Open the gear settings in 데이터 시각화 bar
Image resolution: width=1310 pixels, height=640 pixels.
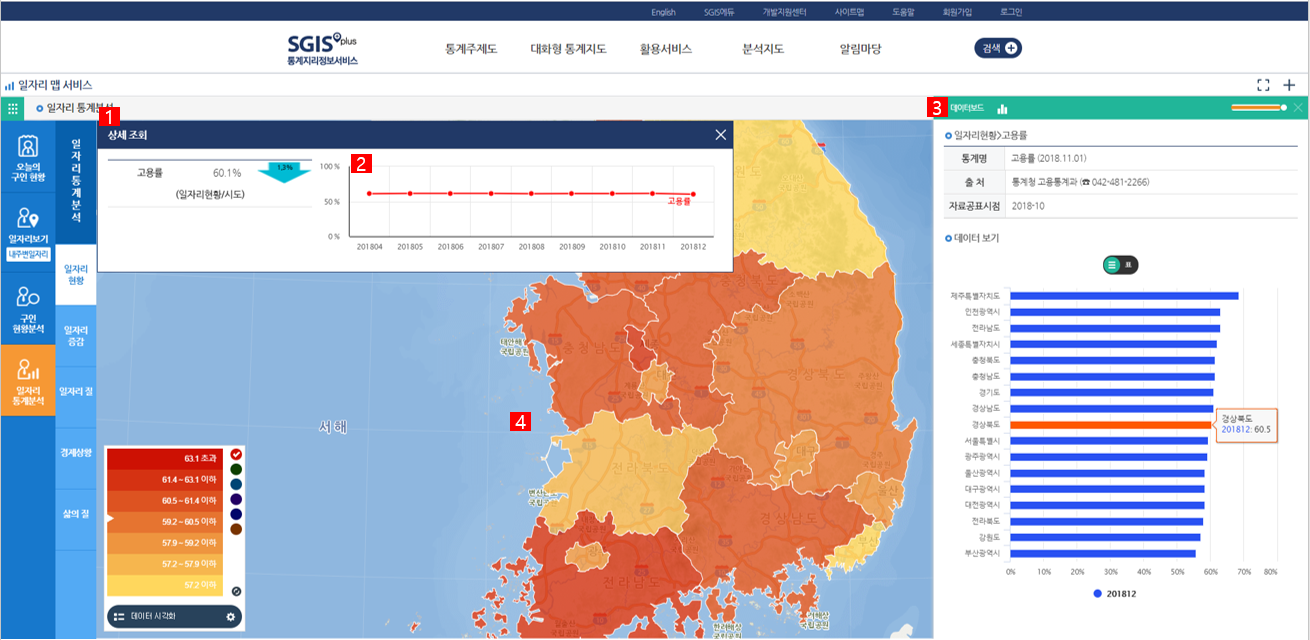click(230, 617)
